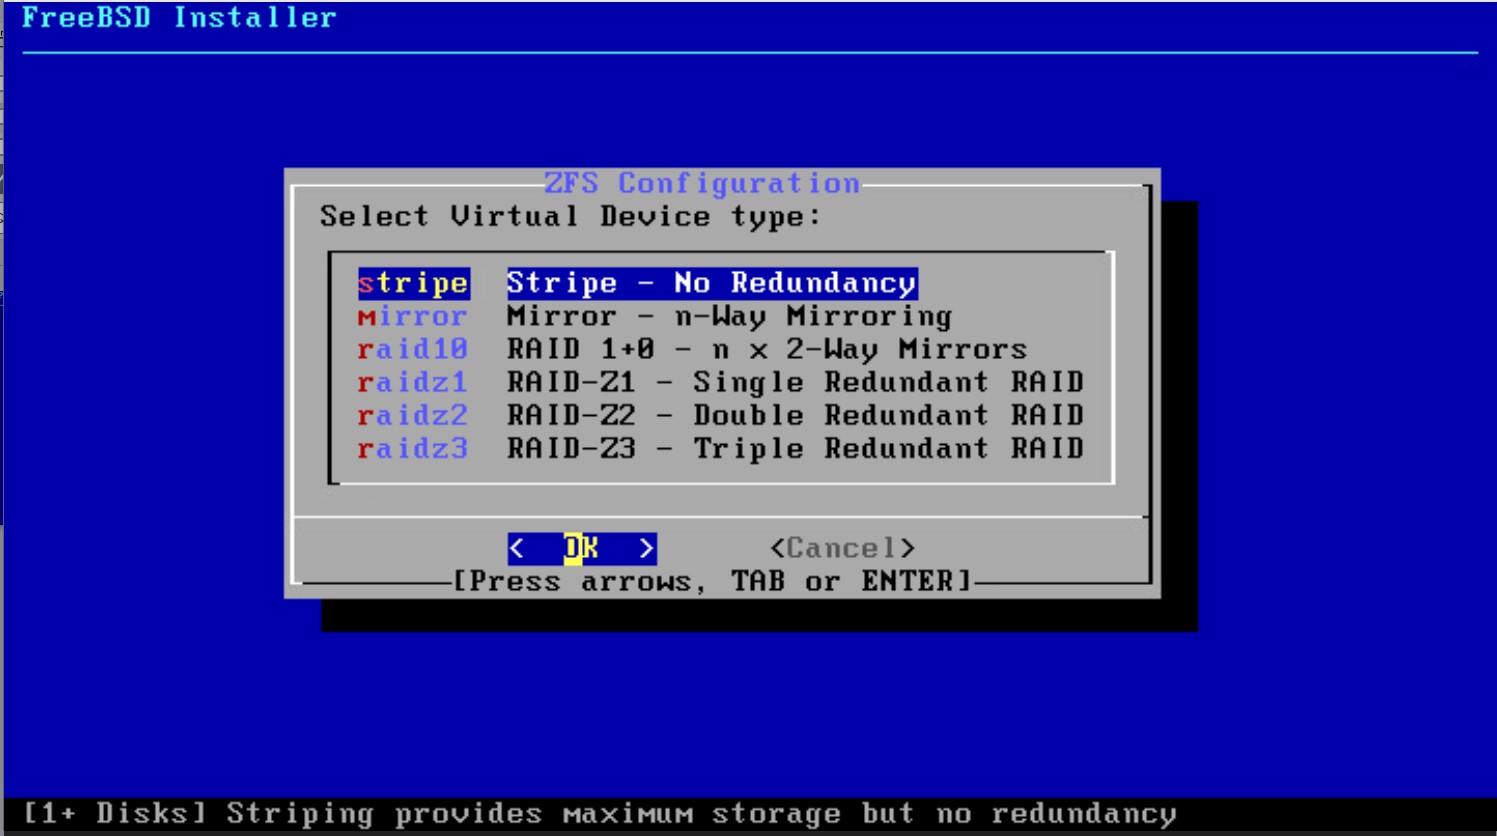Click the "ZFS Configuration" dialog title
This screenshot has height=836, width=1497.
(701, 183)
